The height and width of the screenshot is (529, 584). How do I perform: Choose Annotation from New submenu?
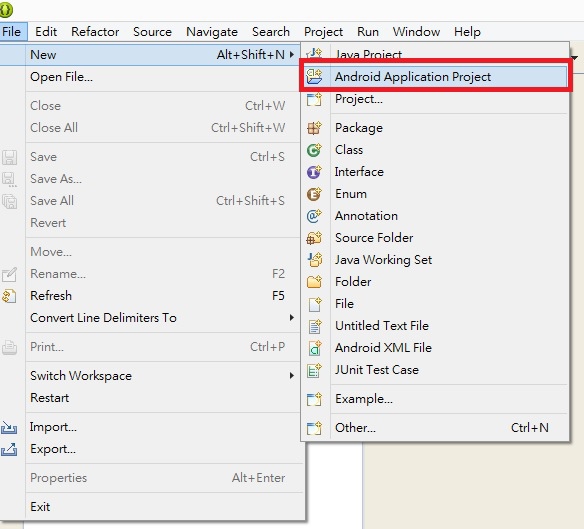tap(435, 216)
